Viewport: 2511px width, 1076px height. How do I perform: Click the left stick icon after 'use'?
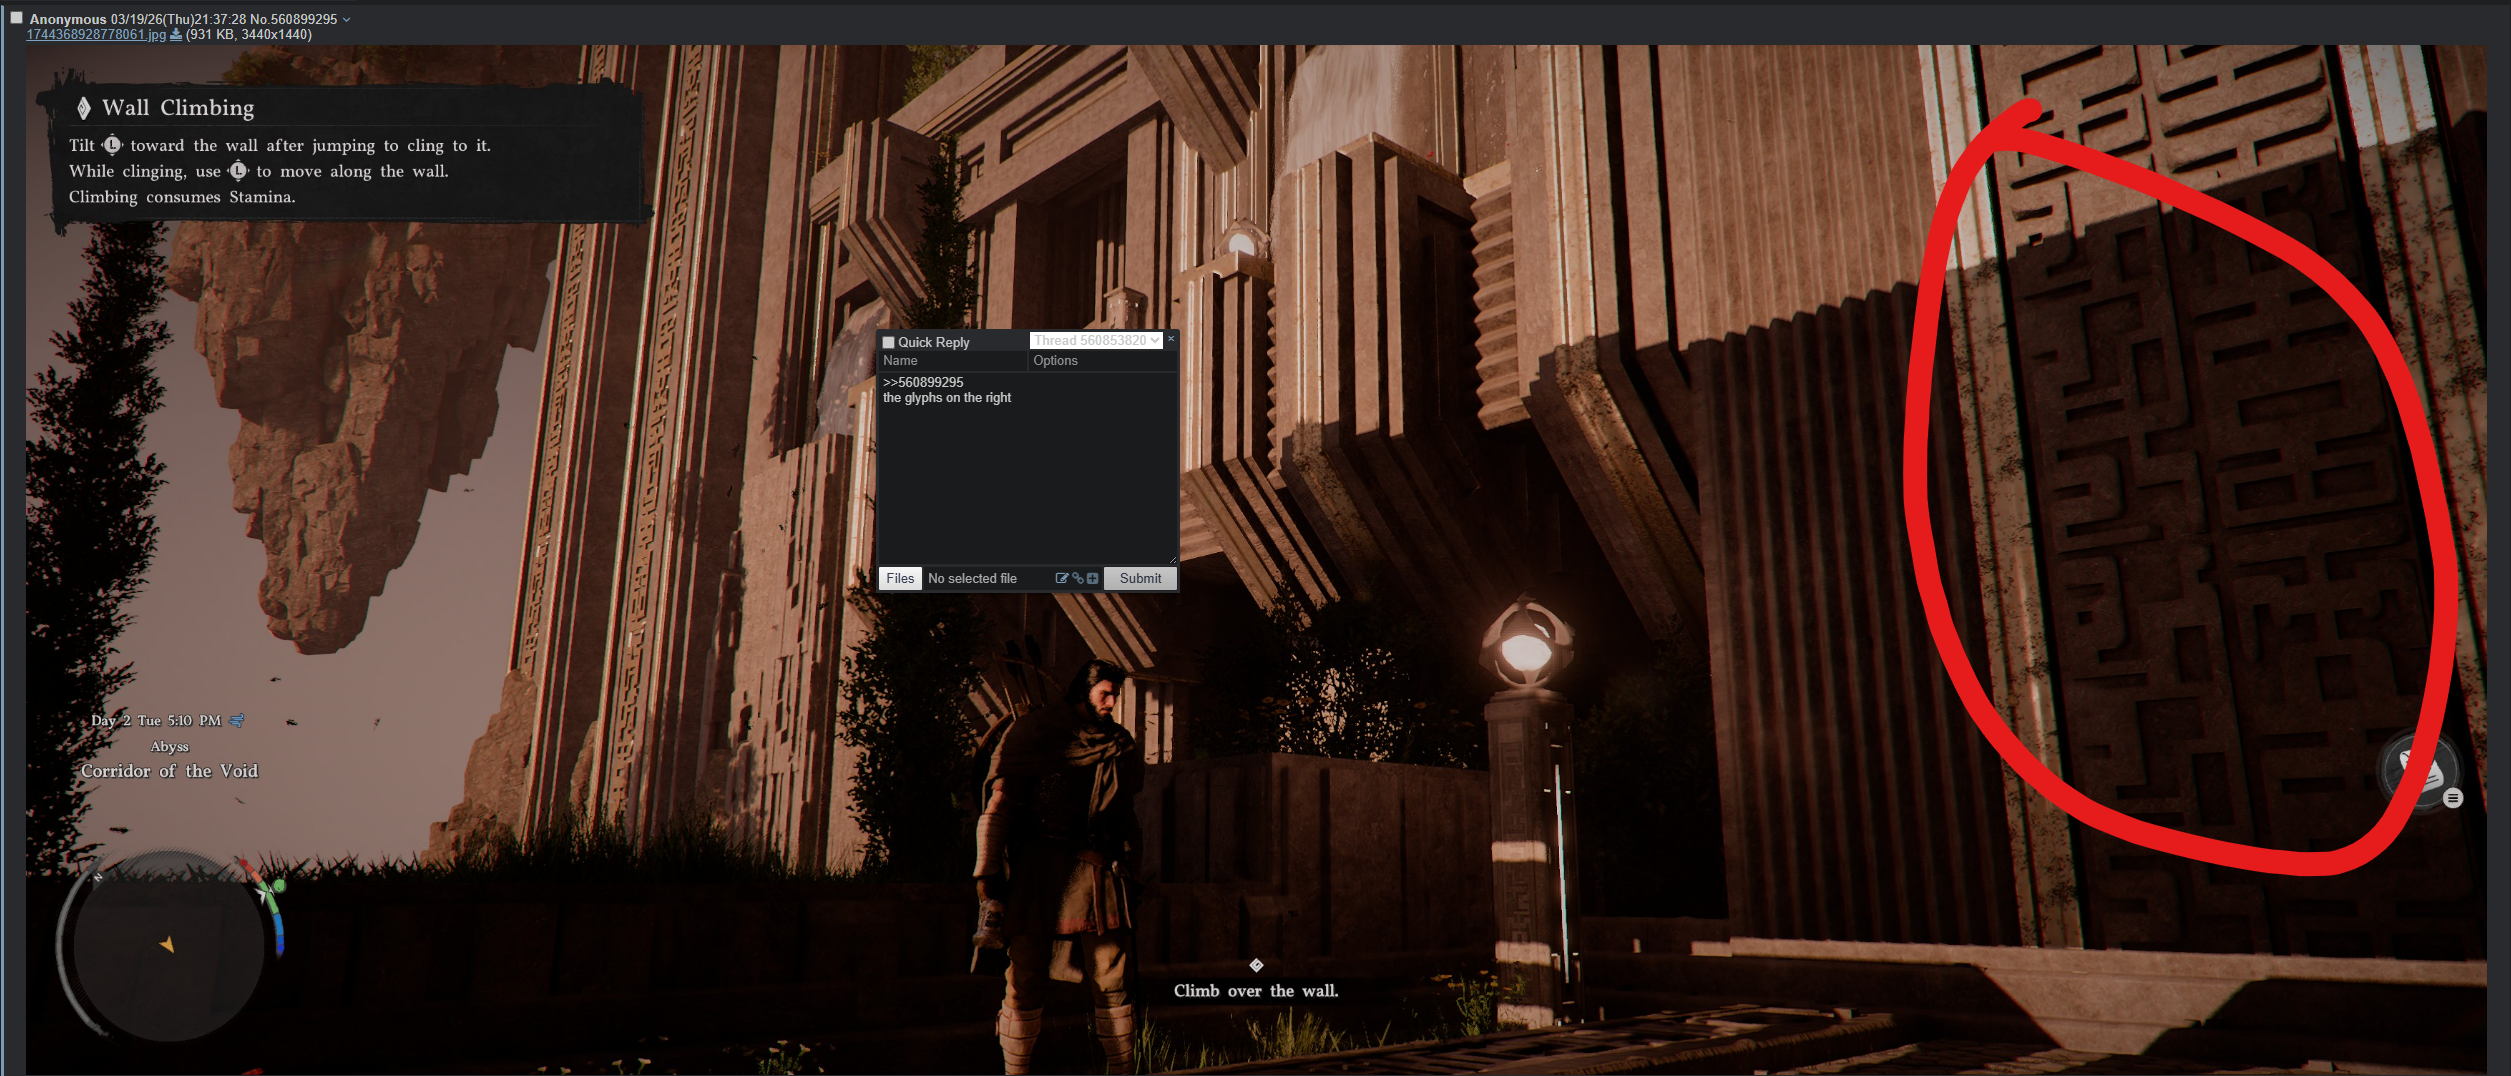click(238, 171)
